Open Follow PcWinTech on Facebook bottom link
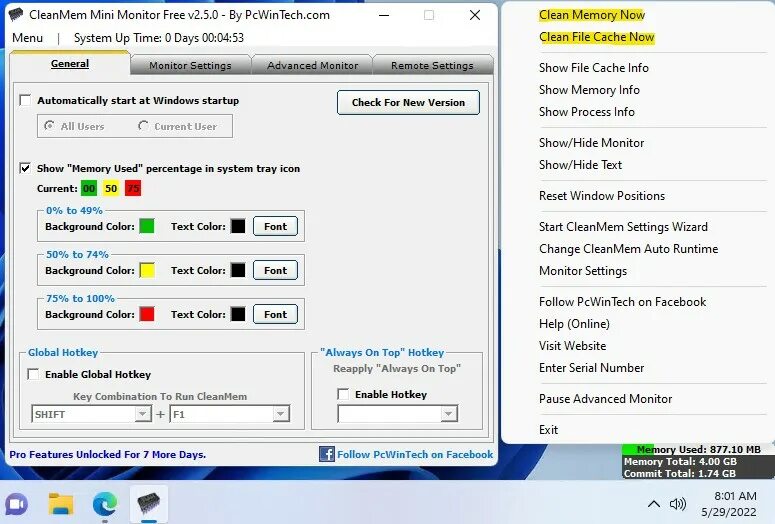The height and width of the screenshot is (524, 775). click(415, 454)
